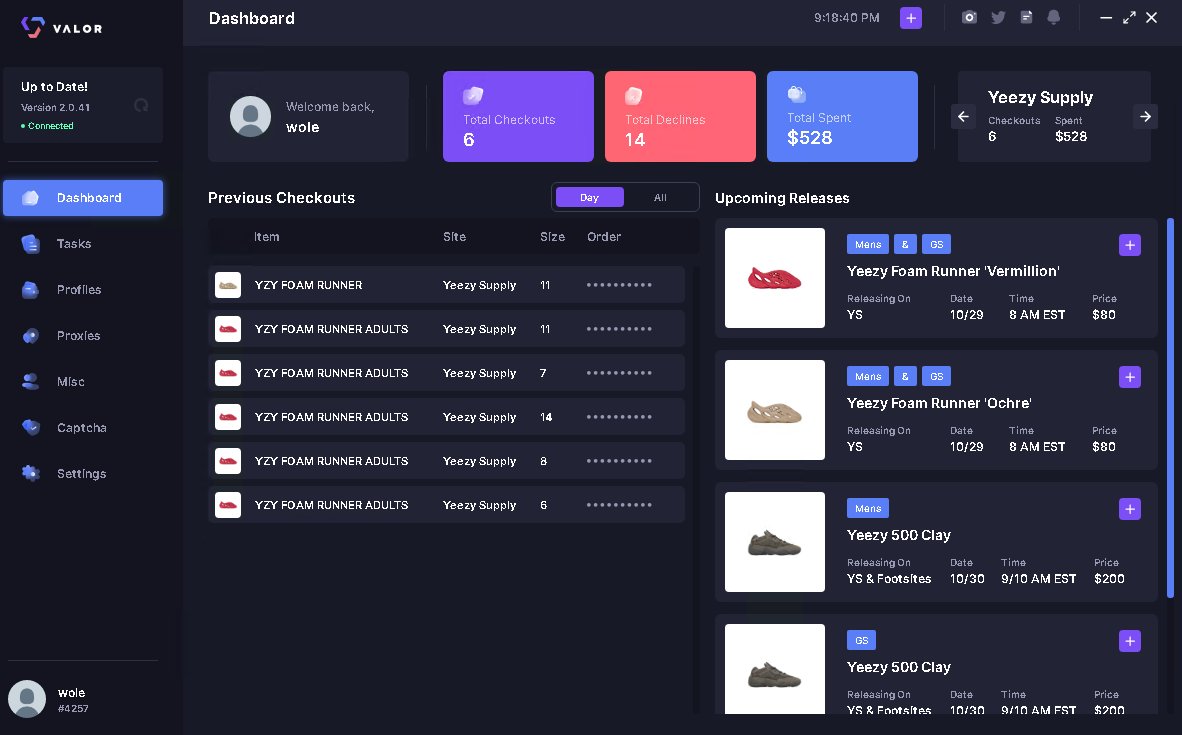1182x735 pixels.
Task: Click Total Spent card icon
Action: 796,93
